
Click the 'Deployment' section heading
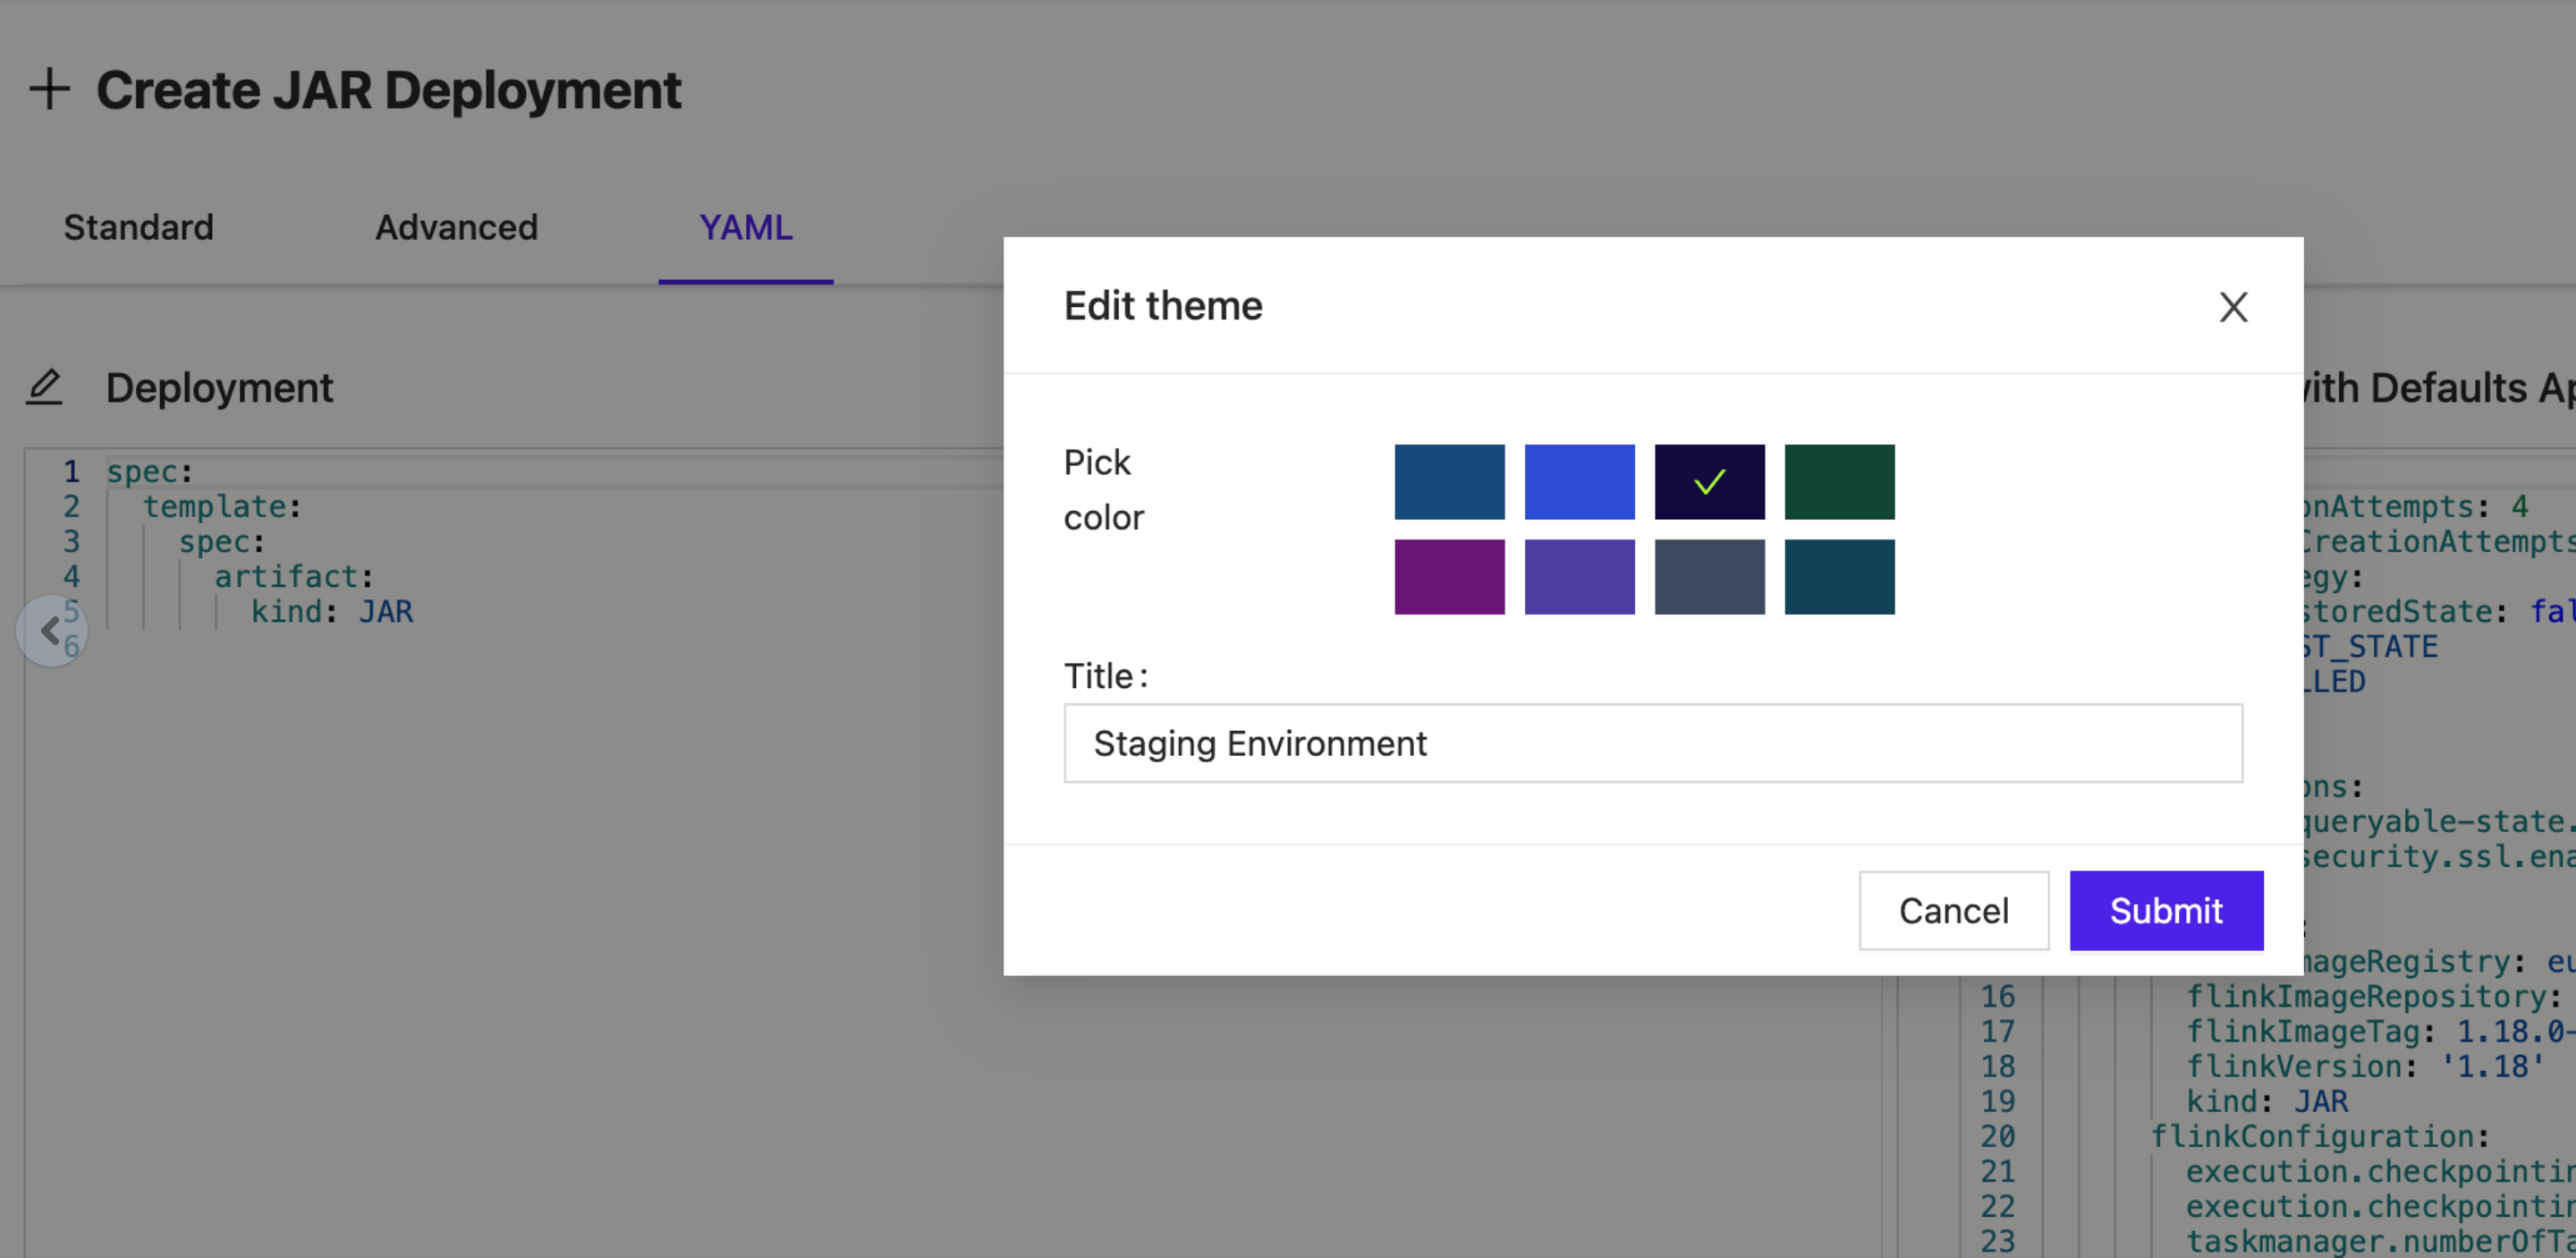pos(219,387)
